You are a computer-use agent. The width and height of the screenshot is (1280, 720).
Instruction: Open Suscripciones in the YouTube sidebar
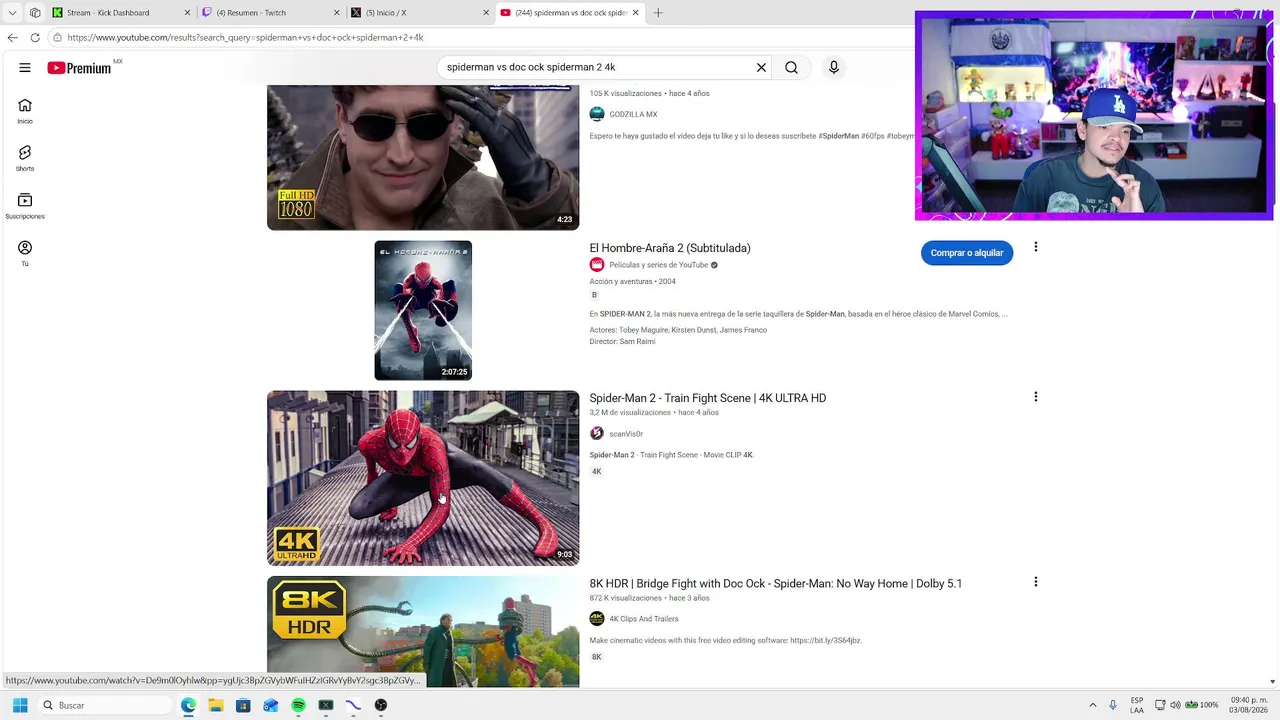click(25, 206)
